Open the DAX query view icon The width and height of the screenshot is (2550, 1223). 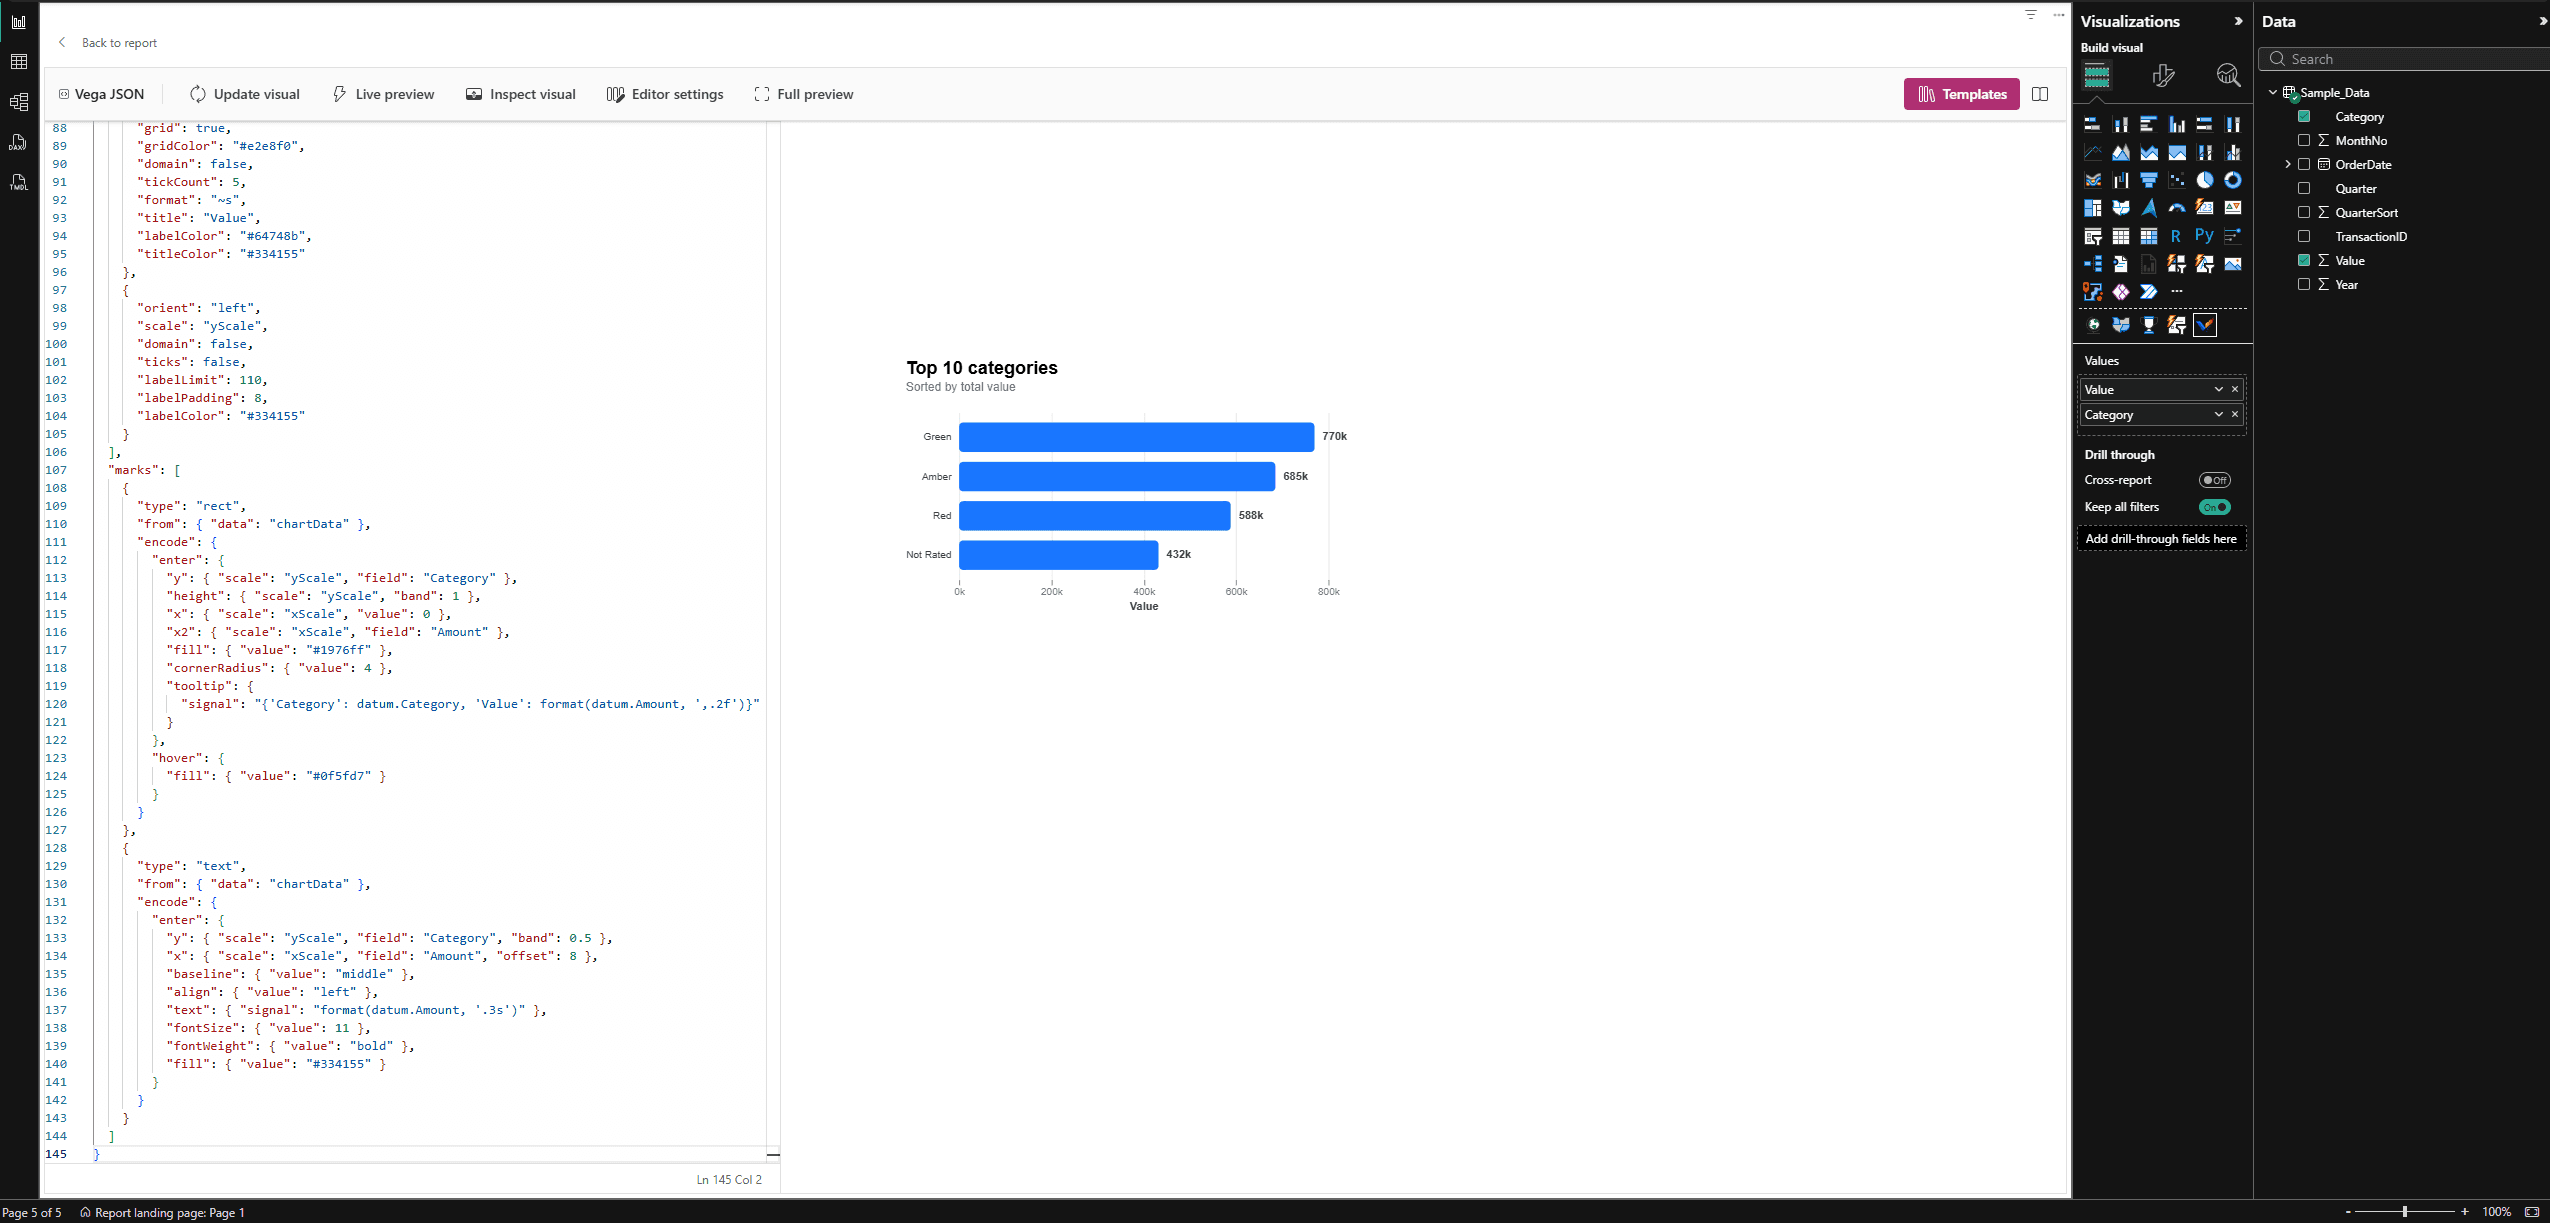pyautogui.click(x=18, y=142)
